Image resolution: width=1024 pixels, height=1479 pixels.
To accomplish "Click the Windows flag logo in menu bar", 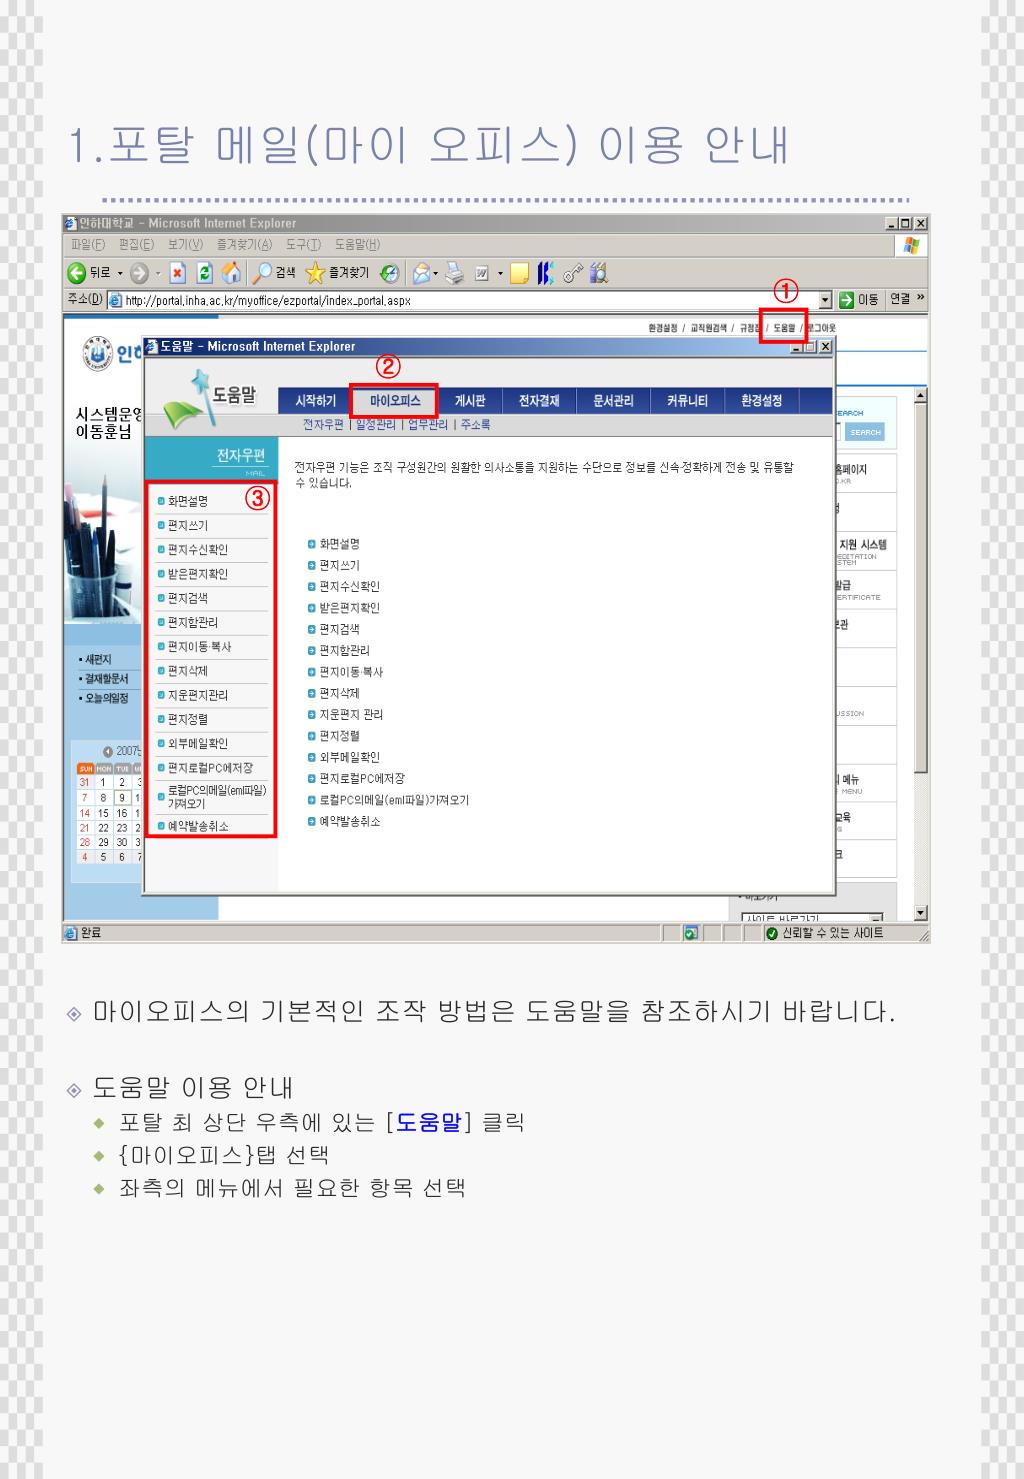I will coord(911,245).
